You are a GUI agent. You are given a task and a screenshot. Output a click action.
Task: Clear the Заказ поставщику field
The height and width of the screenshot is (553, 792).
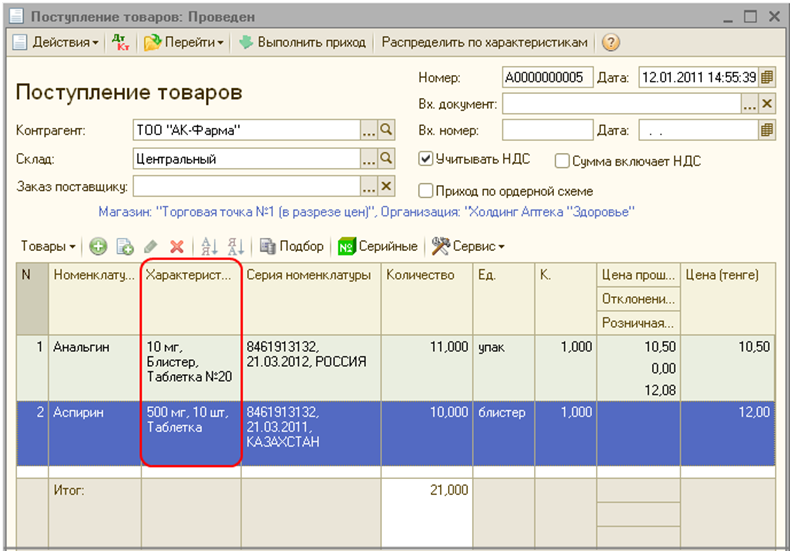pyautogui.click(x=386, y=186)
